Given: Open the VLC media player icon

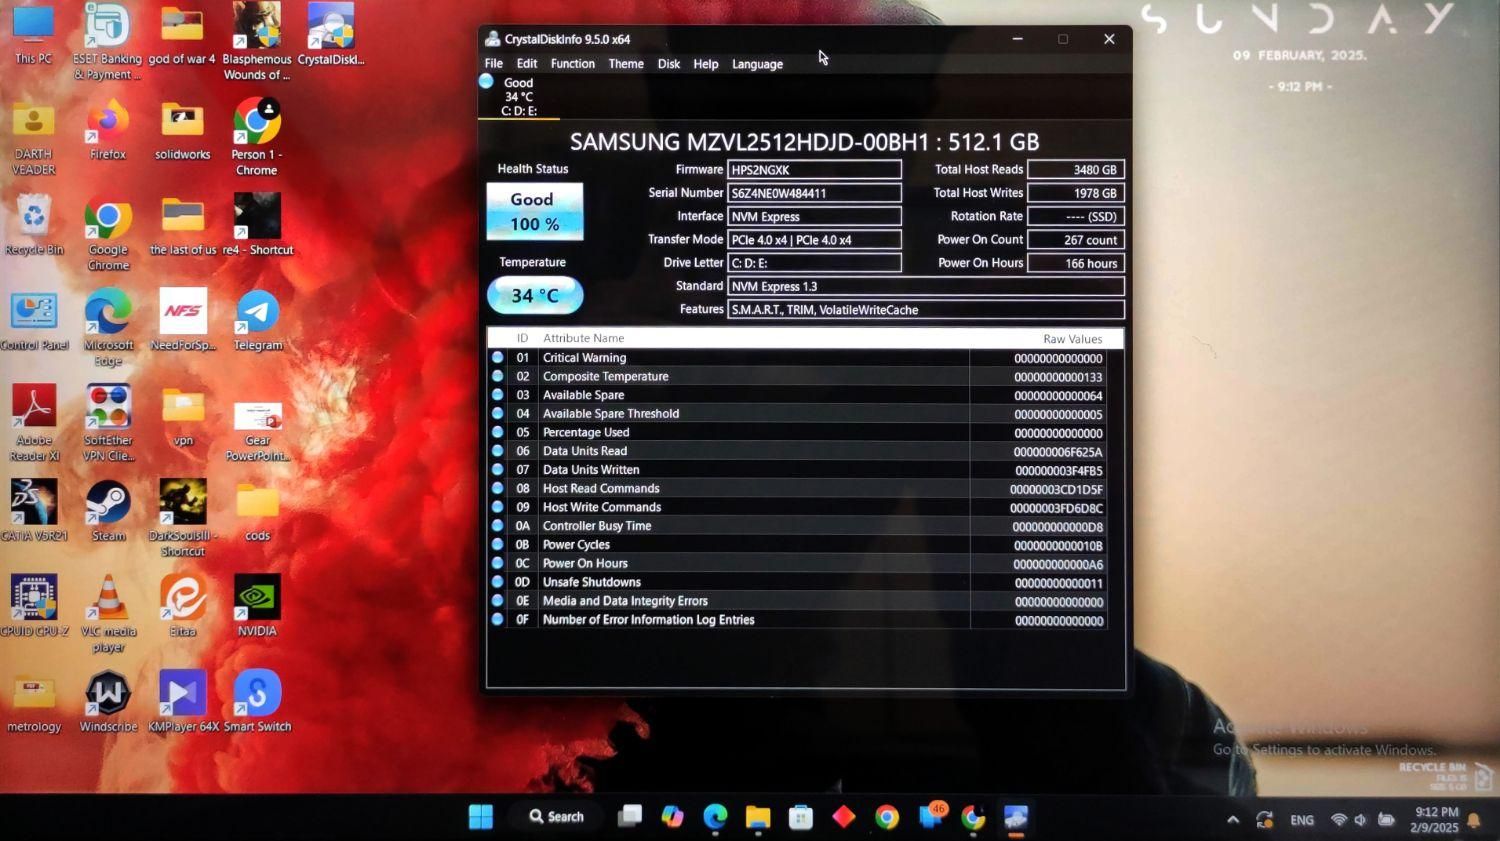Looking at the screenshot, I should tap(108, 612).
